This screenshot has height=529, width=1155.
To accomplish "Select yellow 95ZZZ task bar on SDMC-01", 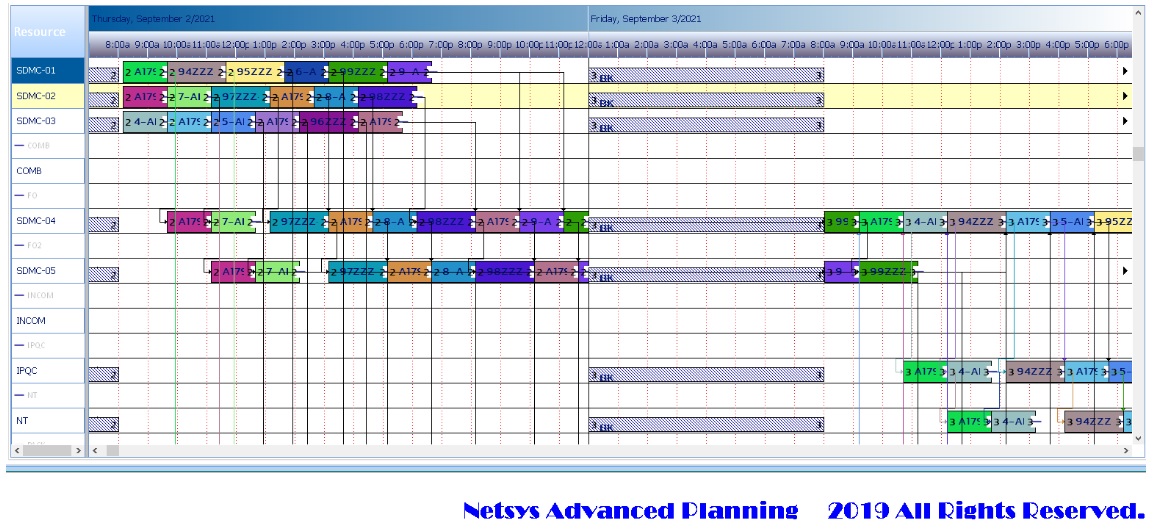I will click(254, 72).
